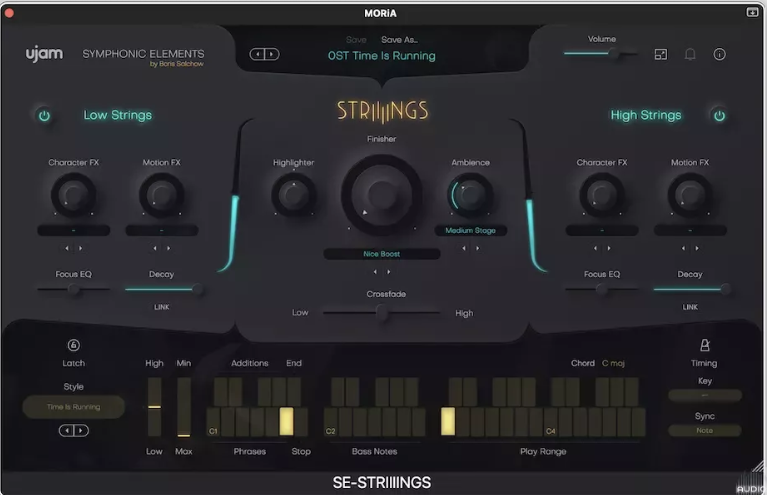767x495 pixels.
Task: Click High Strings Focus EQ slider
Action: point(602,290)
